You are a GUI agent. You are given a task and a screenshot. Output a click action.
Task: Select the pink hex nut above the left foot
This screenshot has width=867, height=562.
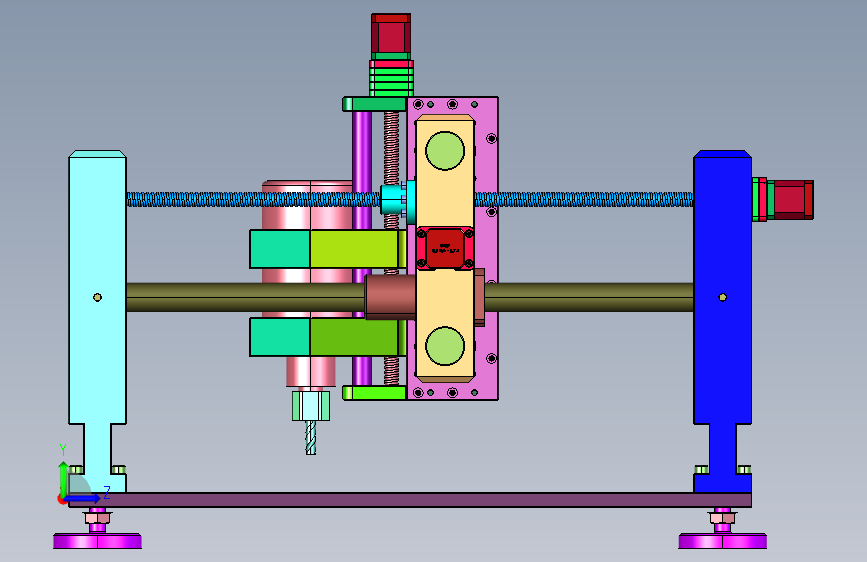[x=97, y=518]
